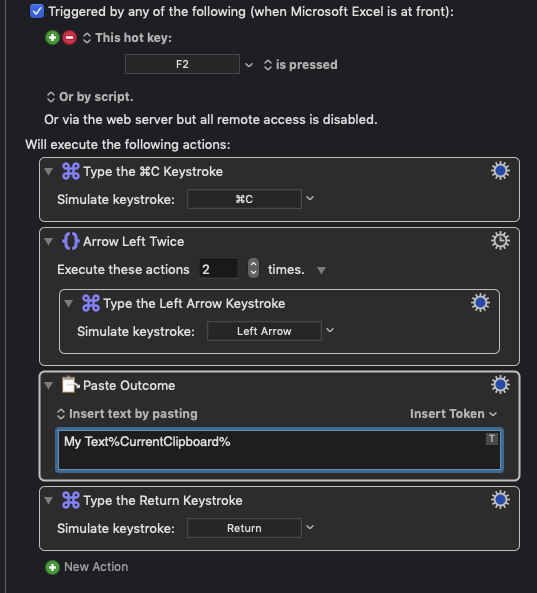Collapse the Type the ⌘C Keystroke action
Viewport: 537px width, 593px height.
[x=48, y=171]
